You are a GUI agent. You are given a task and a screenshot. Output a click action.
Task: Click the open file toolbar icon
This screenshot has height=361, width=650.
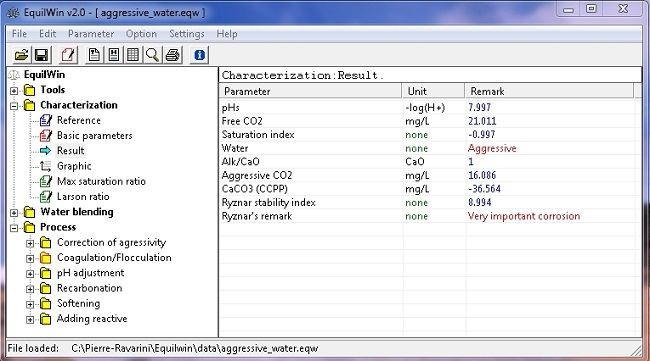[x=22, y=55]
